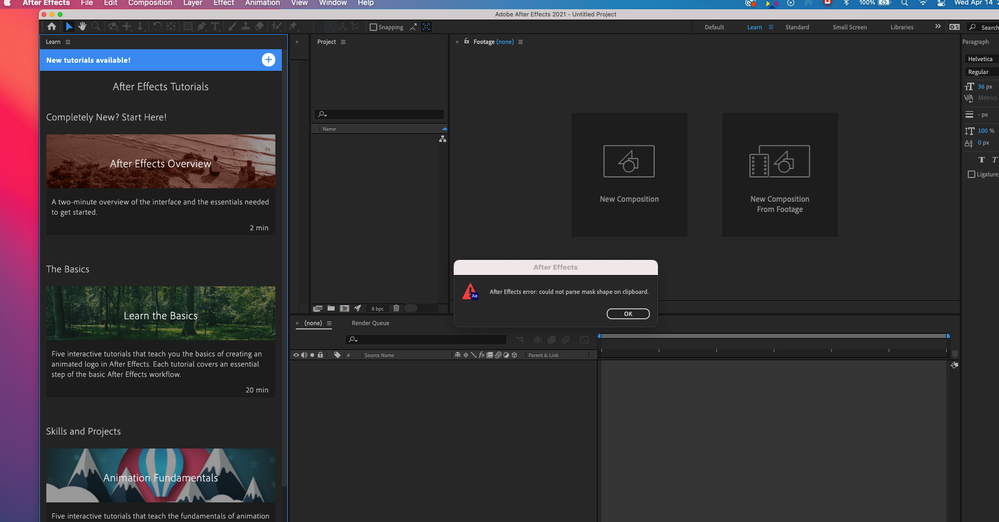
Task: Switch to the Default workspace
Action: (x=714, y=27)
